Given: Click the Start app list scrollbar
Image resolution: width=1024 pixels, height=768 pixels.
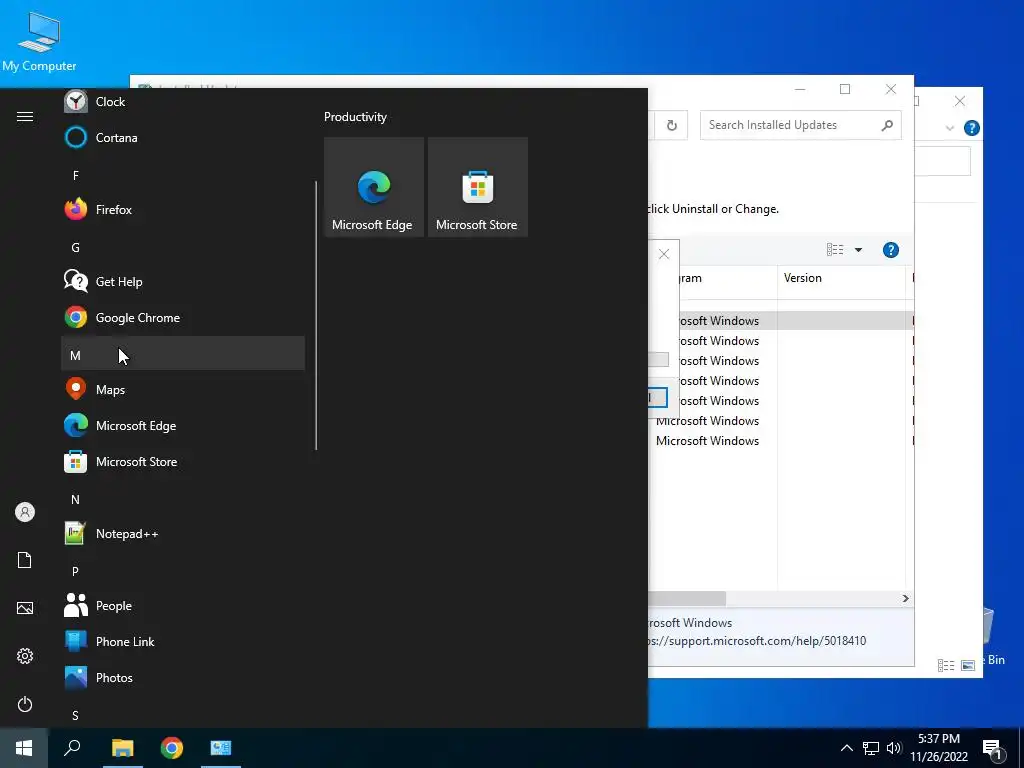Looking at the screenshot, I should click(x=316, y=315).
